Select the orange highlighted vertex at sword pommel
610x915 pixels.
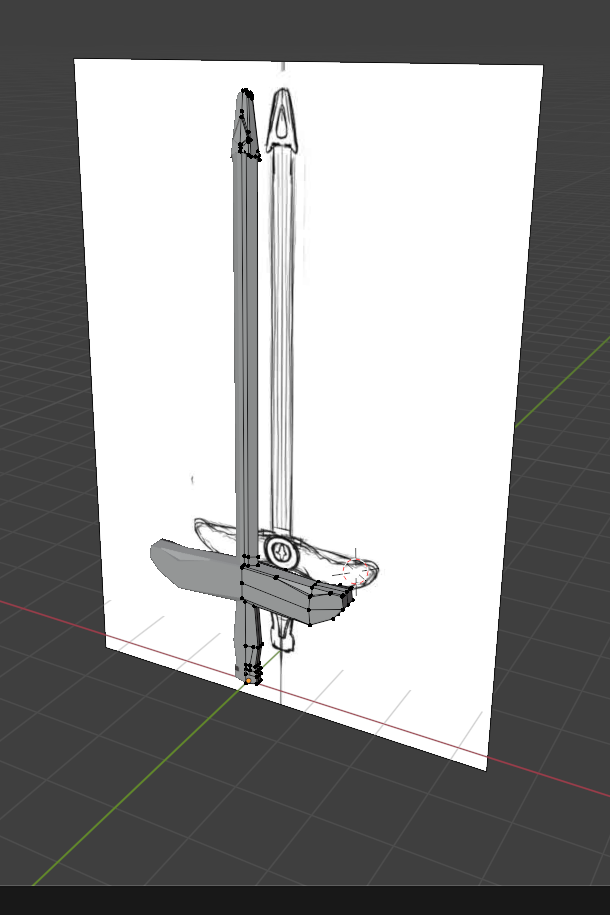[249, 680]
